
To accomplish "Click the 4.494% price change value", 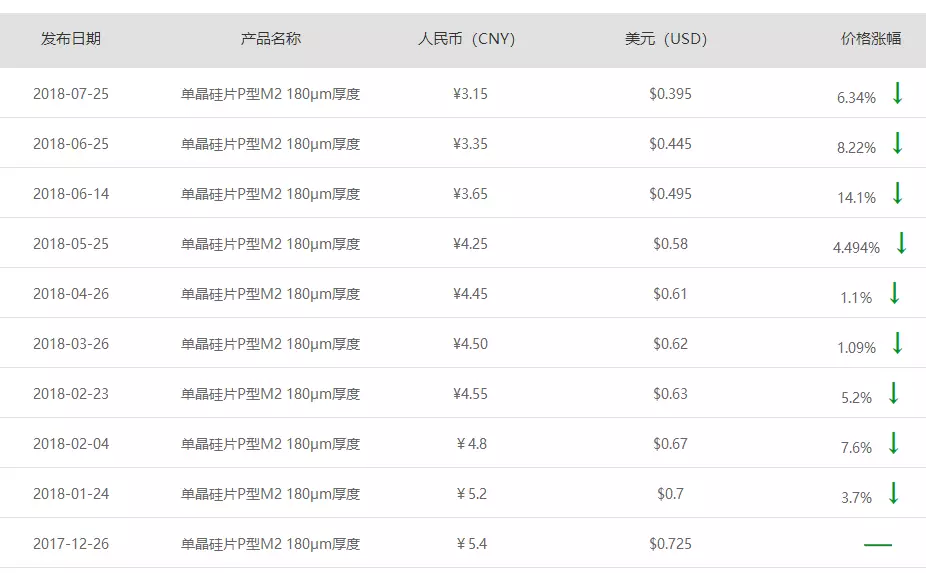I will coord(856,248).
